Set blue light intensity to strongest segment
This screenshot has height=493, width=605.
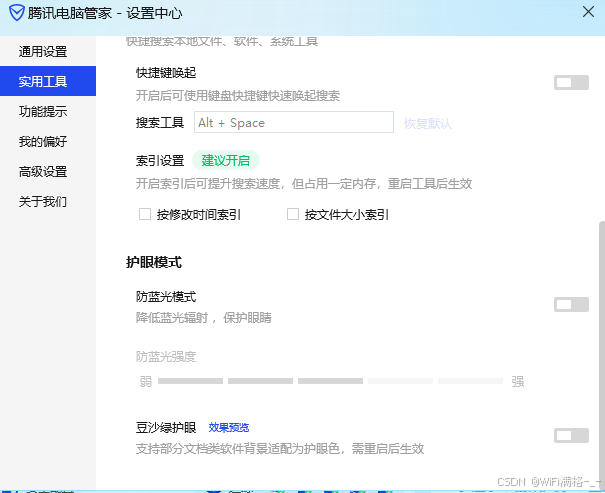coord(470,381)
